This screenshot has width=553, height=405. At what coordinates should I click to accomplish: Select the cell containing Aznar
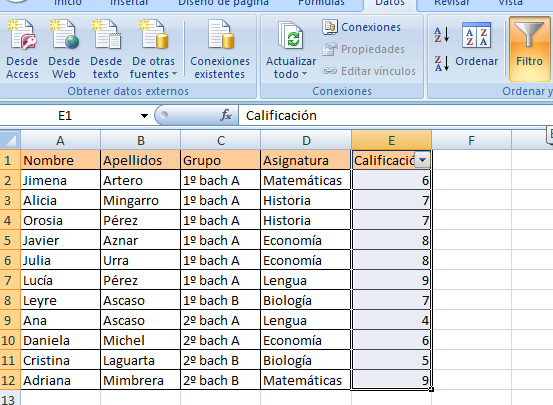click(x=140, y=241)
